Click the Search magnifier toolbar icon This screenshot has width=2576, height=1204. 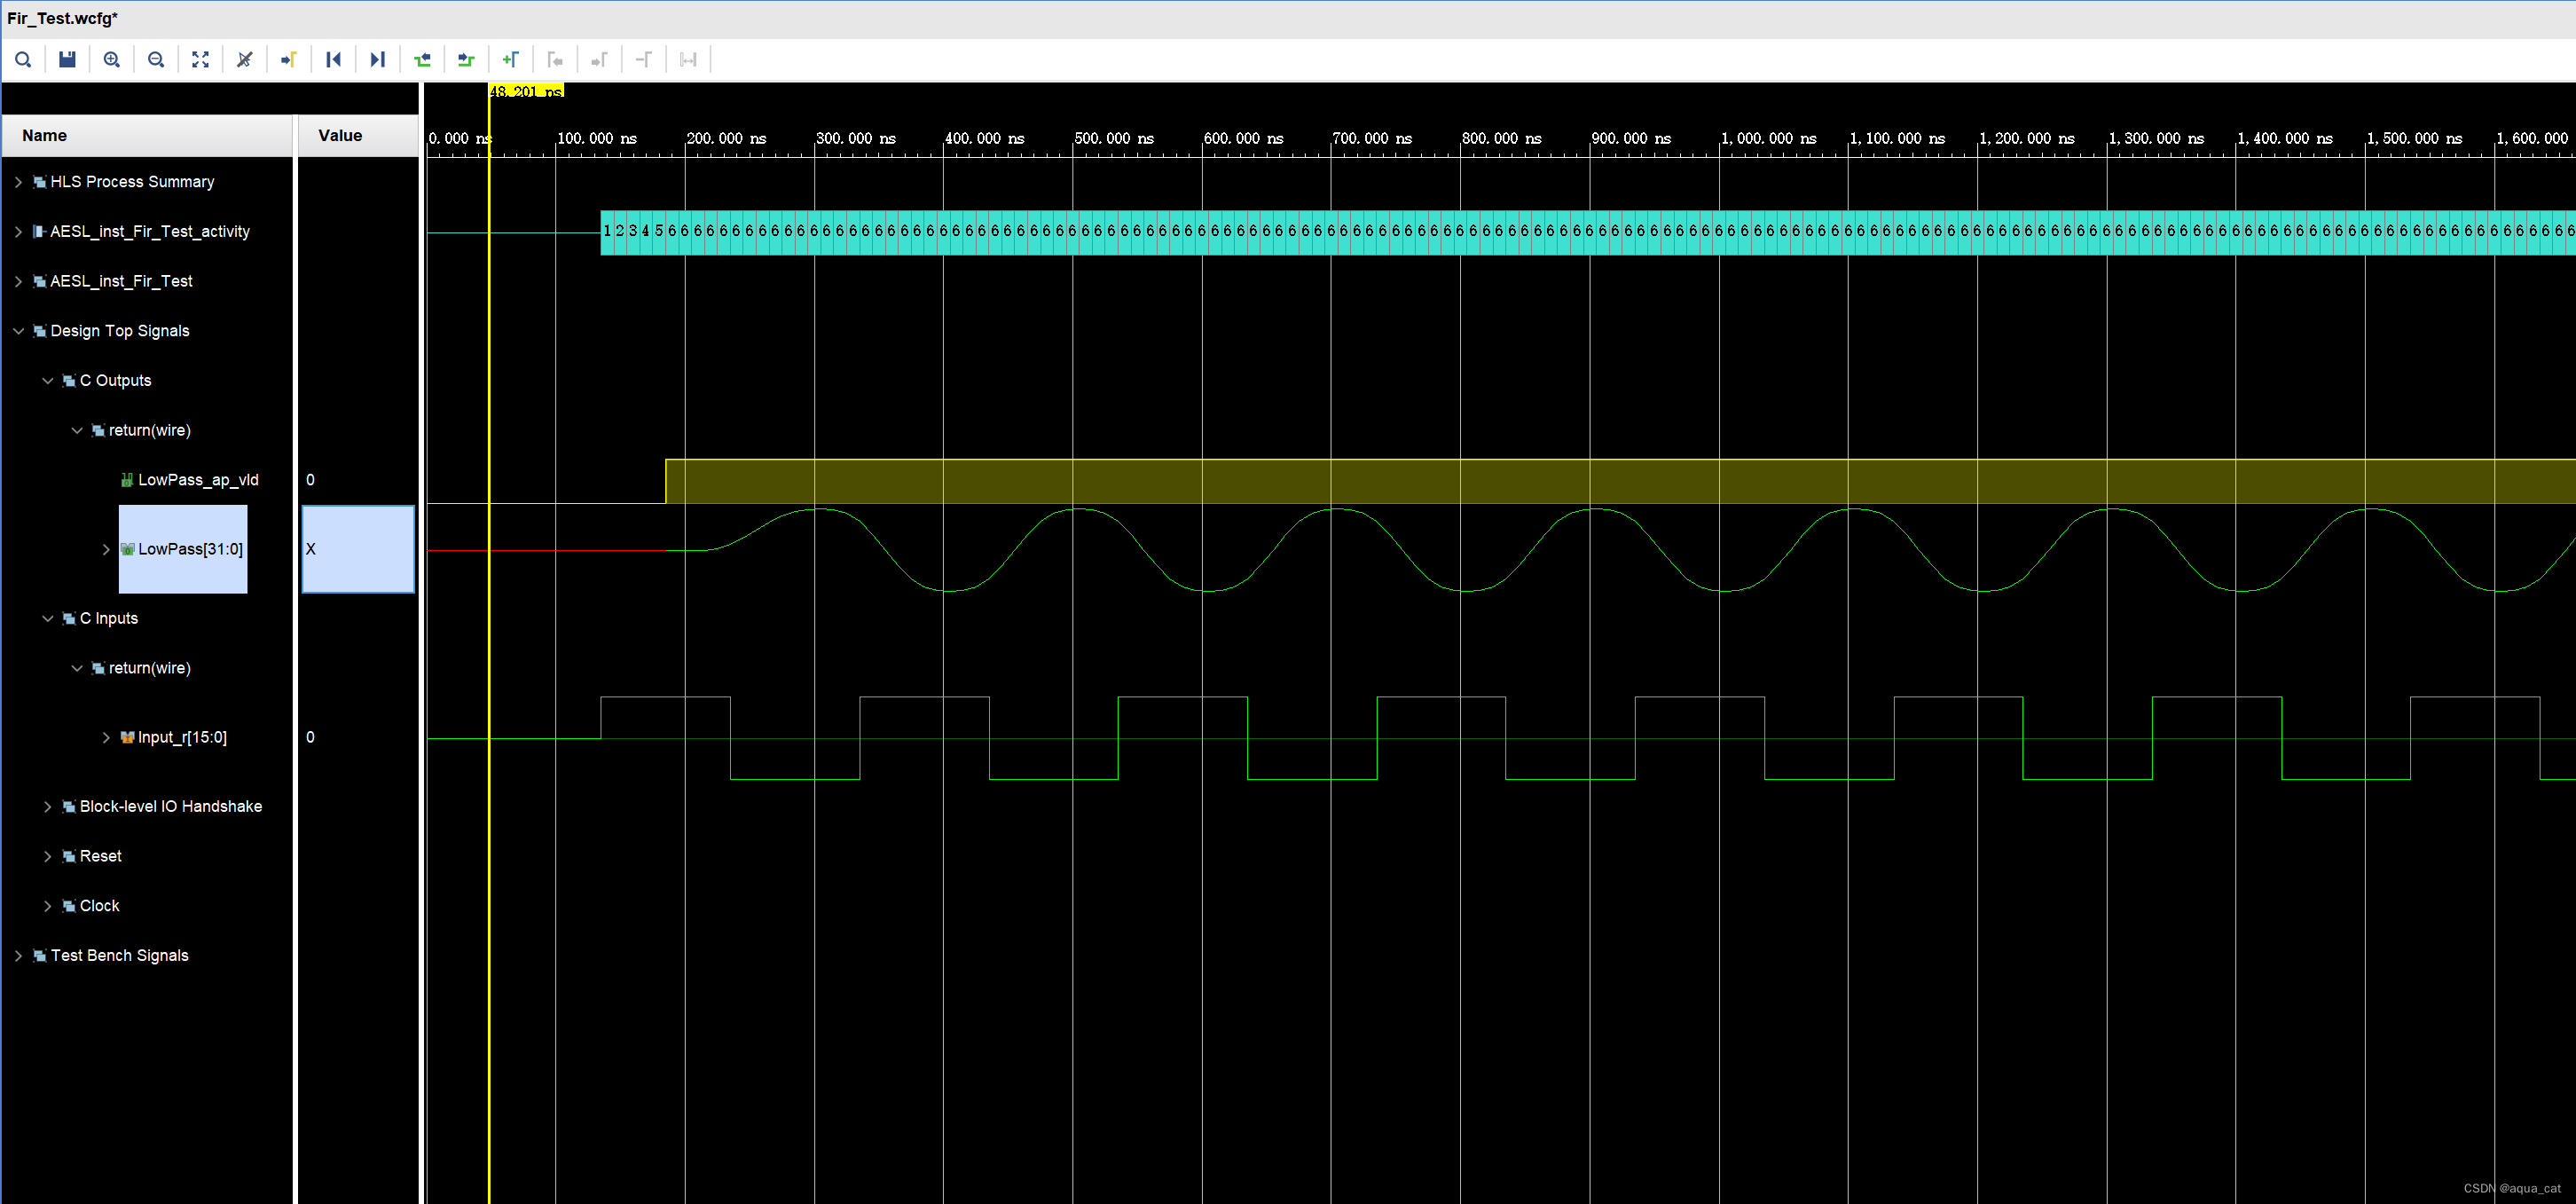click(x=23, y=60)
